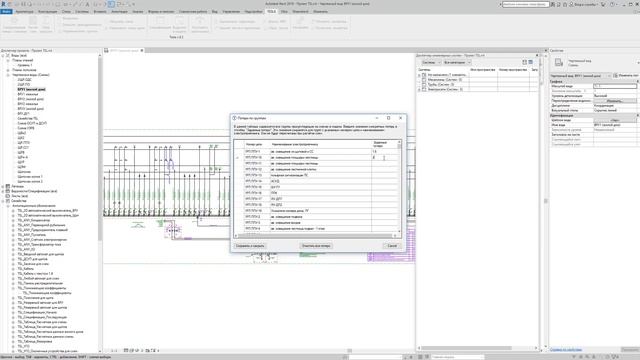Select Аннотационные обозначения in Project Browser
The height and width of the screenshot is (360, 640).
coord(34,206)
